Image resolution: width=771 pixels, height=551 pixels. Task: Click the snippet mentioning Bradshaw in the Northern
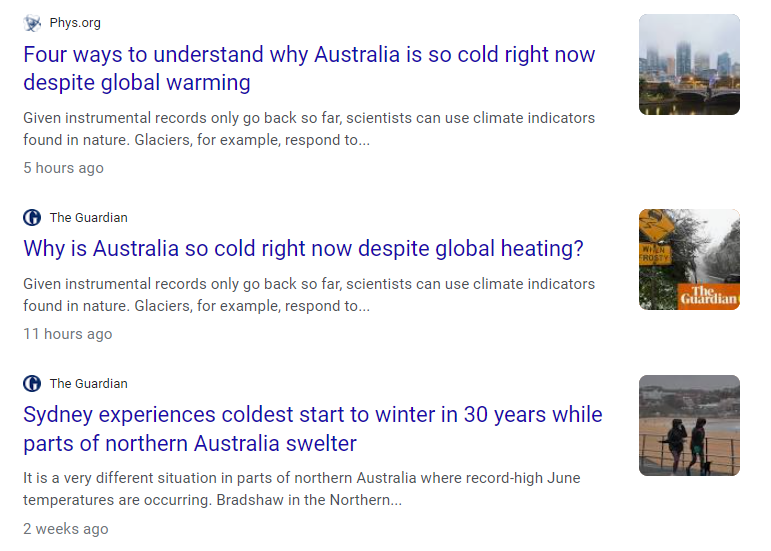[302, 489]
